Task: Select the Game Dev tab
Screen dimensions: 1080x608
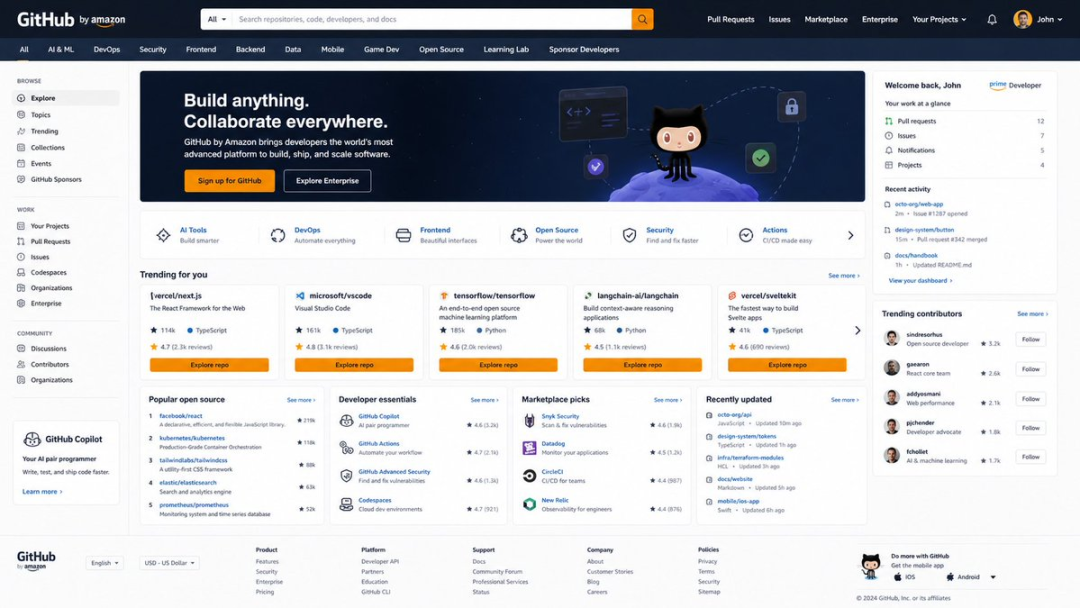Action: (382, 50)
